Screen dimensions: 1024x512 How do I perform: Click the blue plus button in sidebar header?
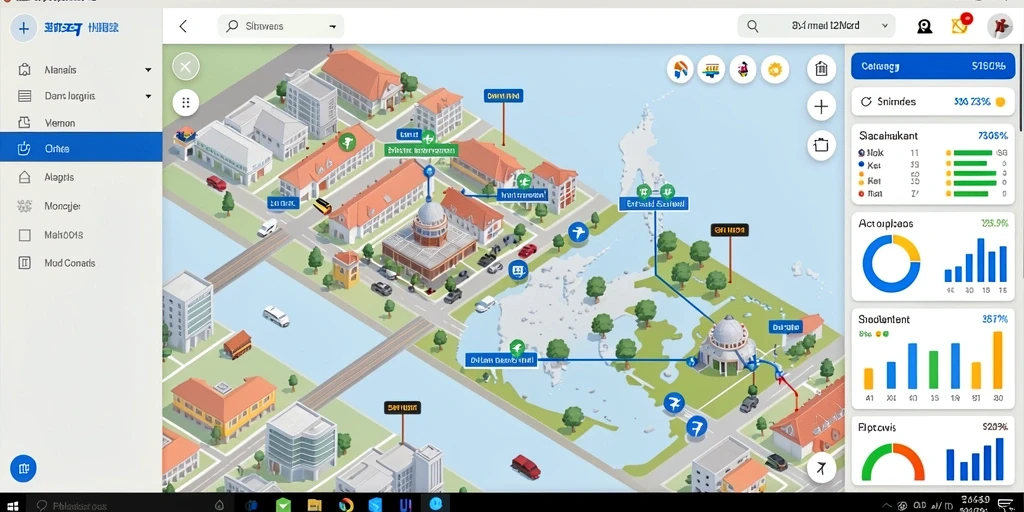click(x=24, y=28)
